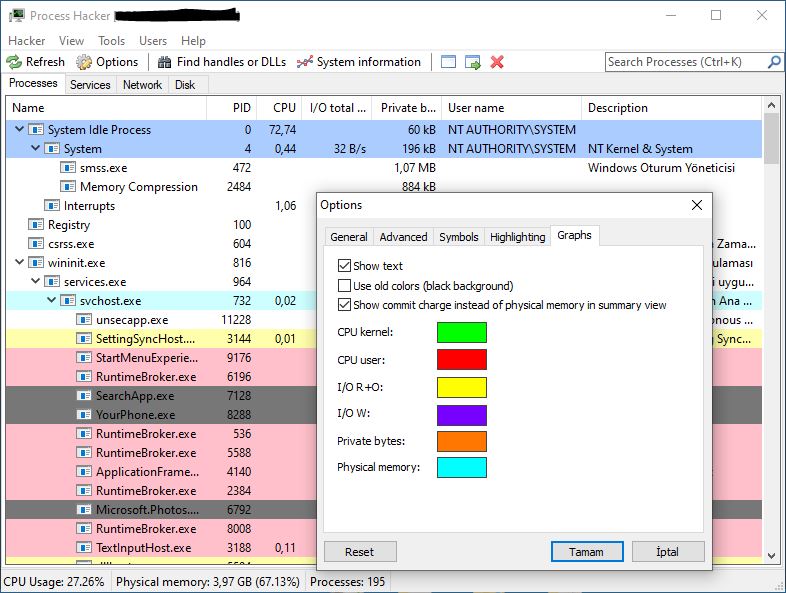The height and width of the screenshot is (593, 786).
Task: Click the find window toolbar icon
Action: [448, 62]
